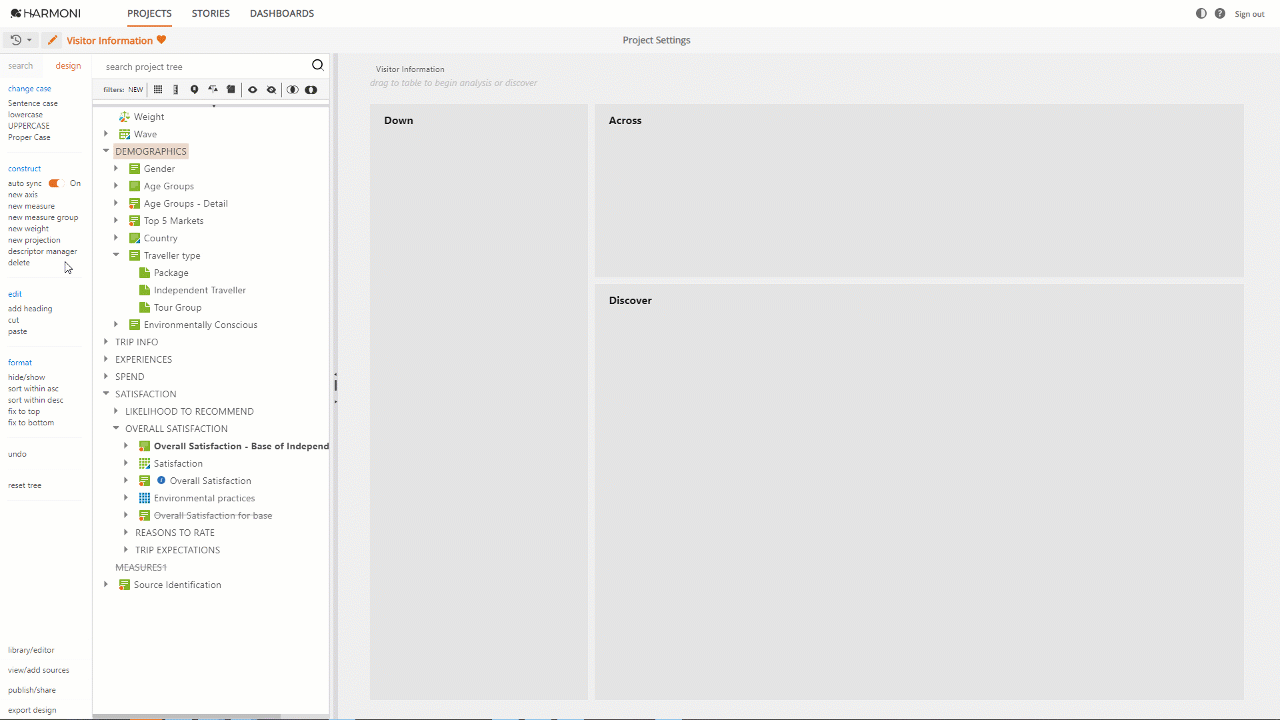Open the DASHBOARDS tab

pos(282,14)
